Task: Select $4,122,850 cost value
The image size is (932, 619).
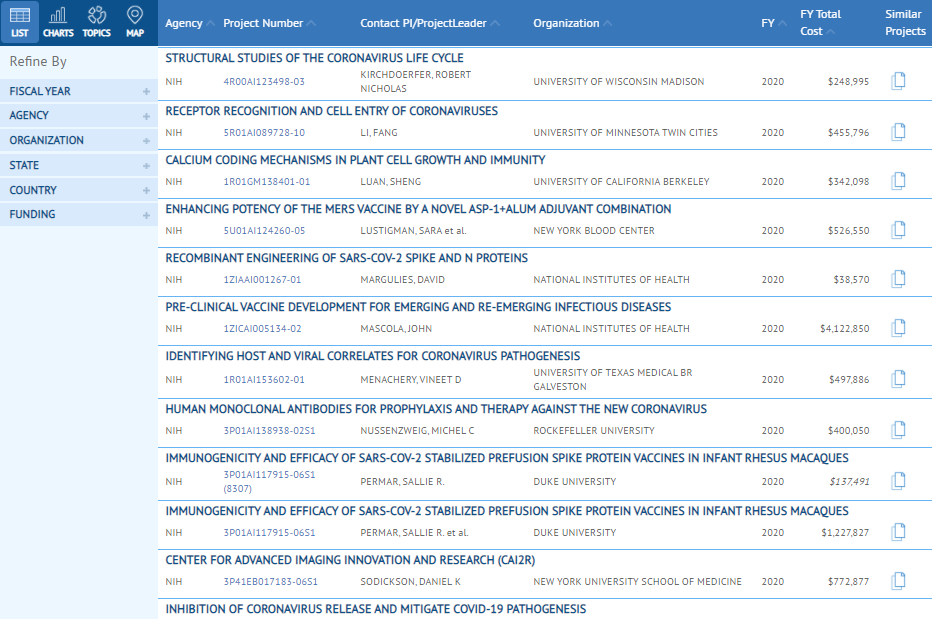Action: (845, 328)
